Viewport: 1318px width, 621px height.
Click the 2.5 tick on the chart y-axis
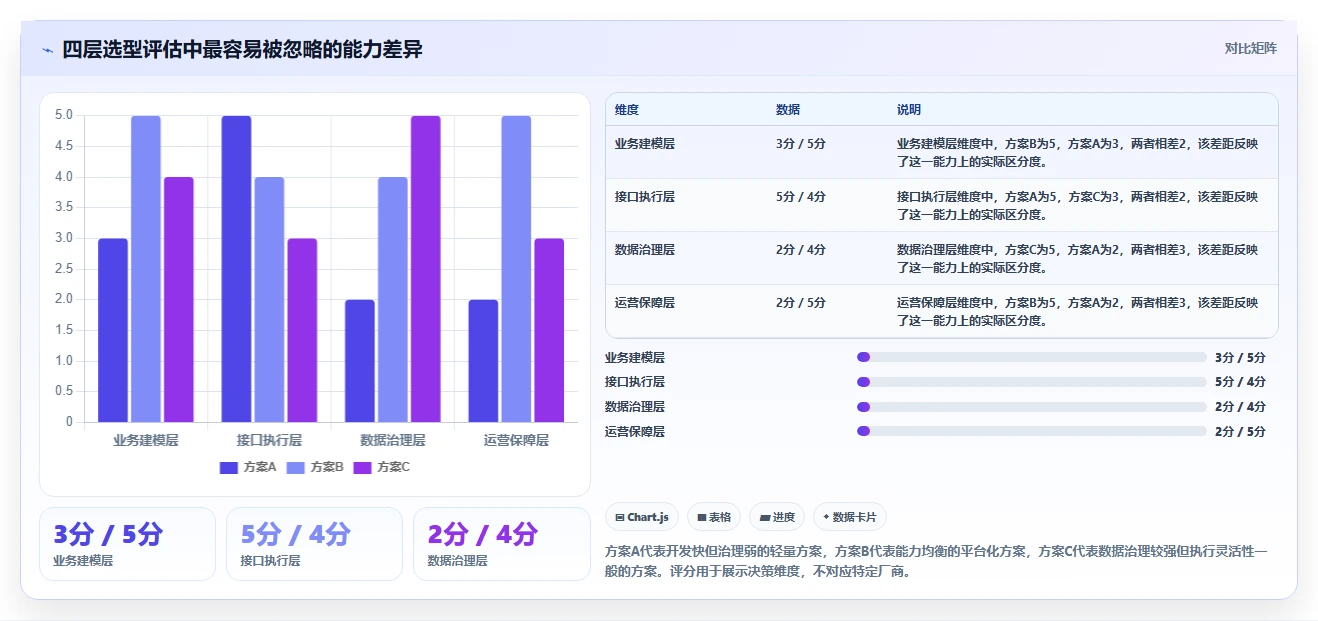[x=64, y=268]
